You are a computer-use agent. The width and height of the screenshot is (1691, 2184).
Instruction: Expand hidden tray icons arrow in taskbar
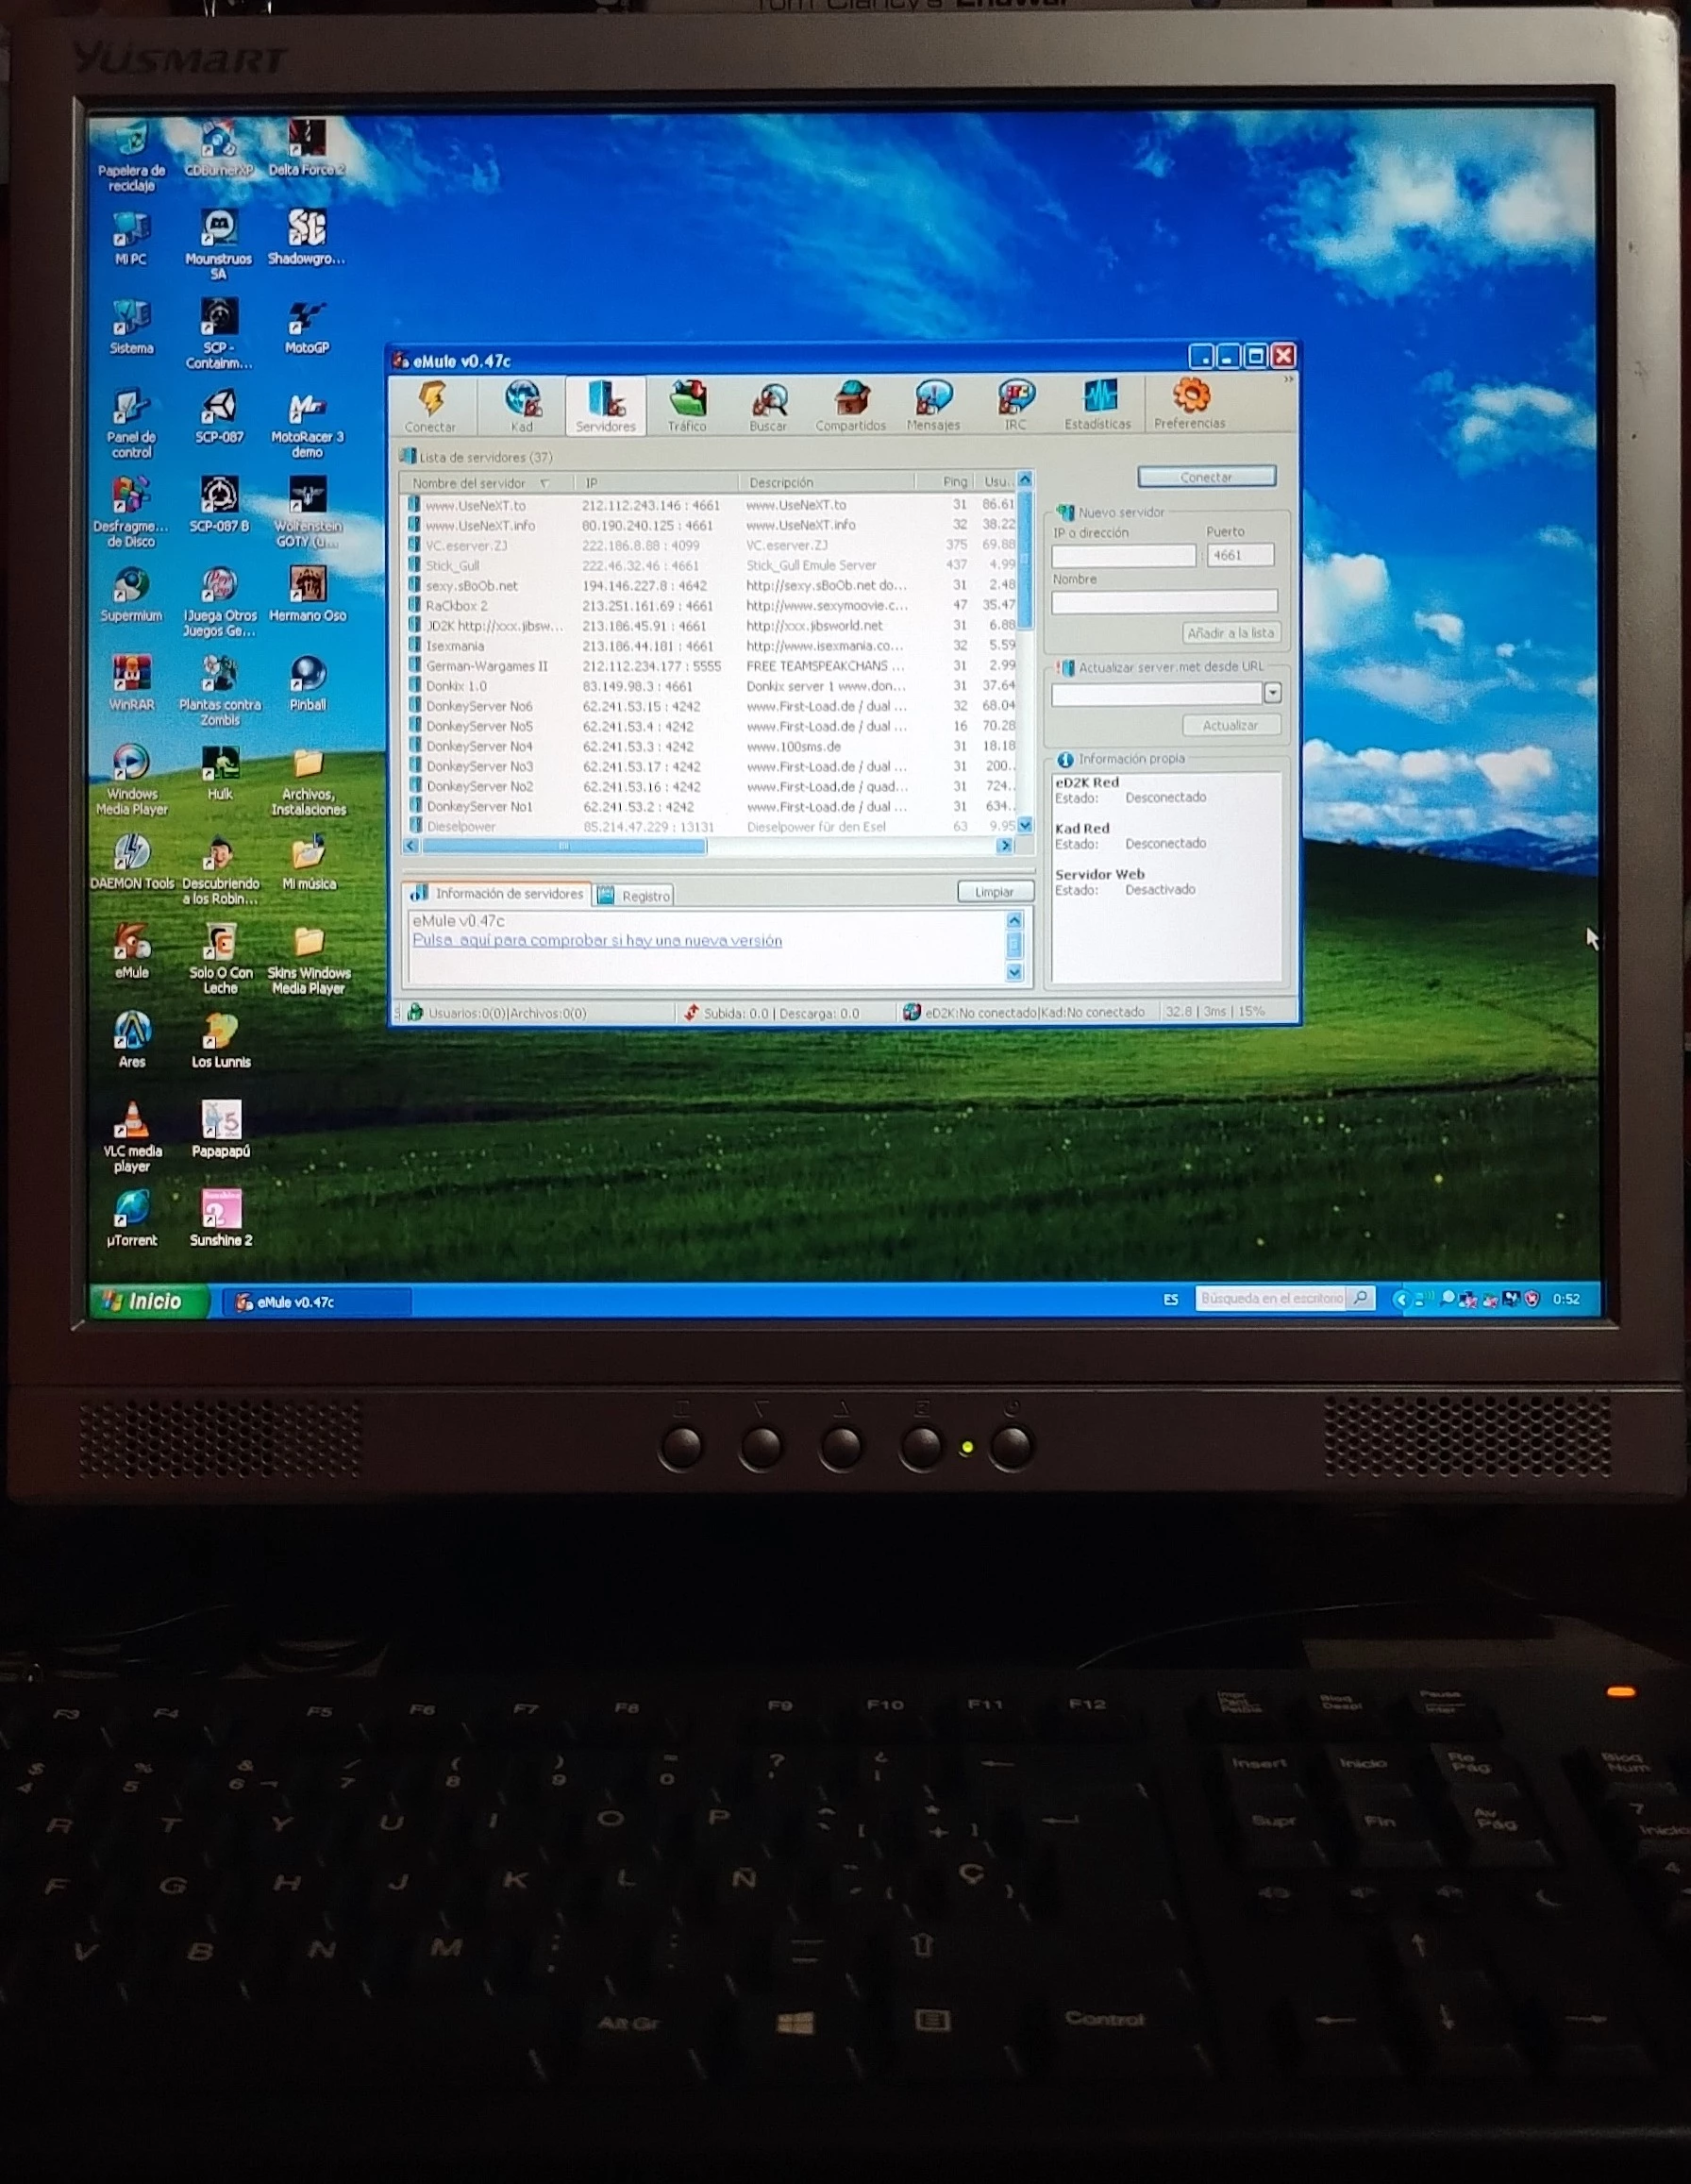1400,1299
